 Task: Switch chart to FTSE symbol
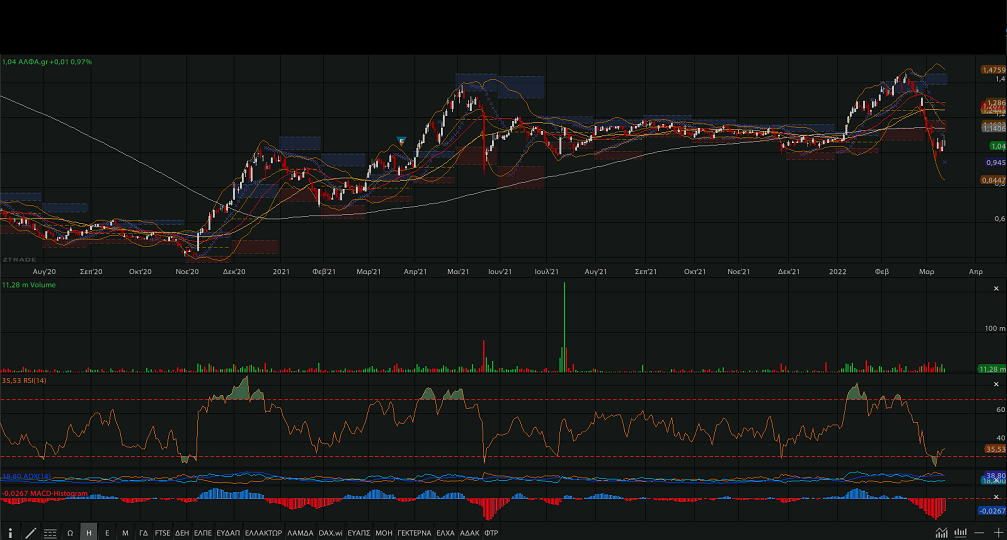(162, 533)
